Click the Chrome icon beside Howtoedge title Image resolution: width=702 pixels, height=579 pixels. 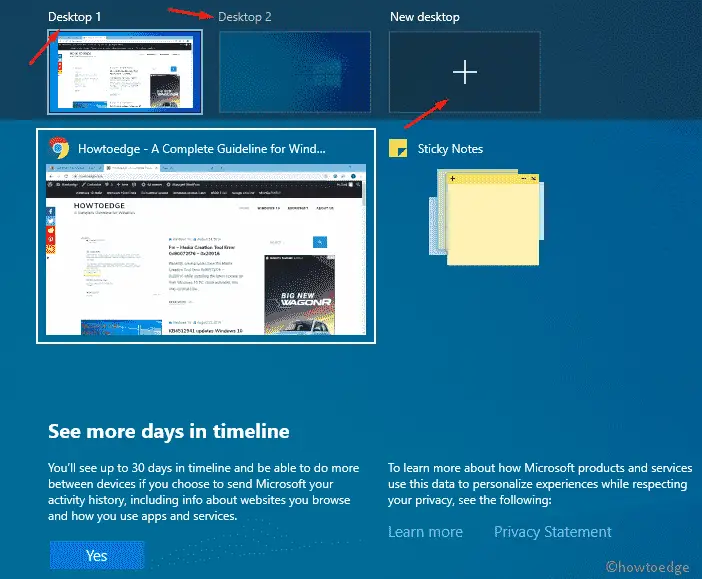(x=59, y=148)
